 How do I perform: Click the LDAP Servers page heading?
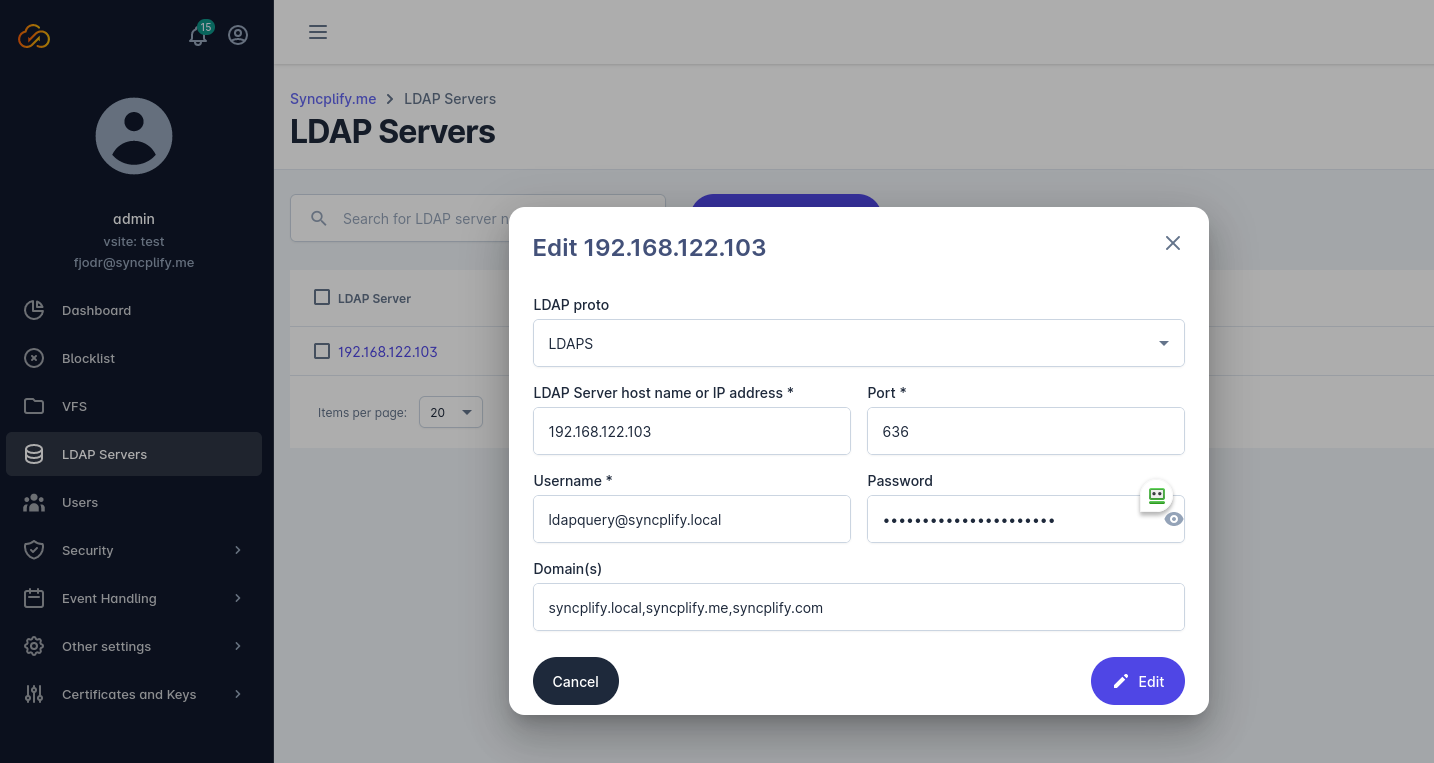point(393,132)
